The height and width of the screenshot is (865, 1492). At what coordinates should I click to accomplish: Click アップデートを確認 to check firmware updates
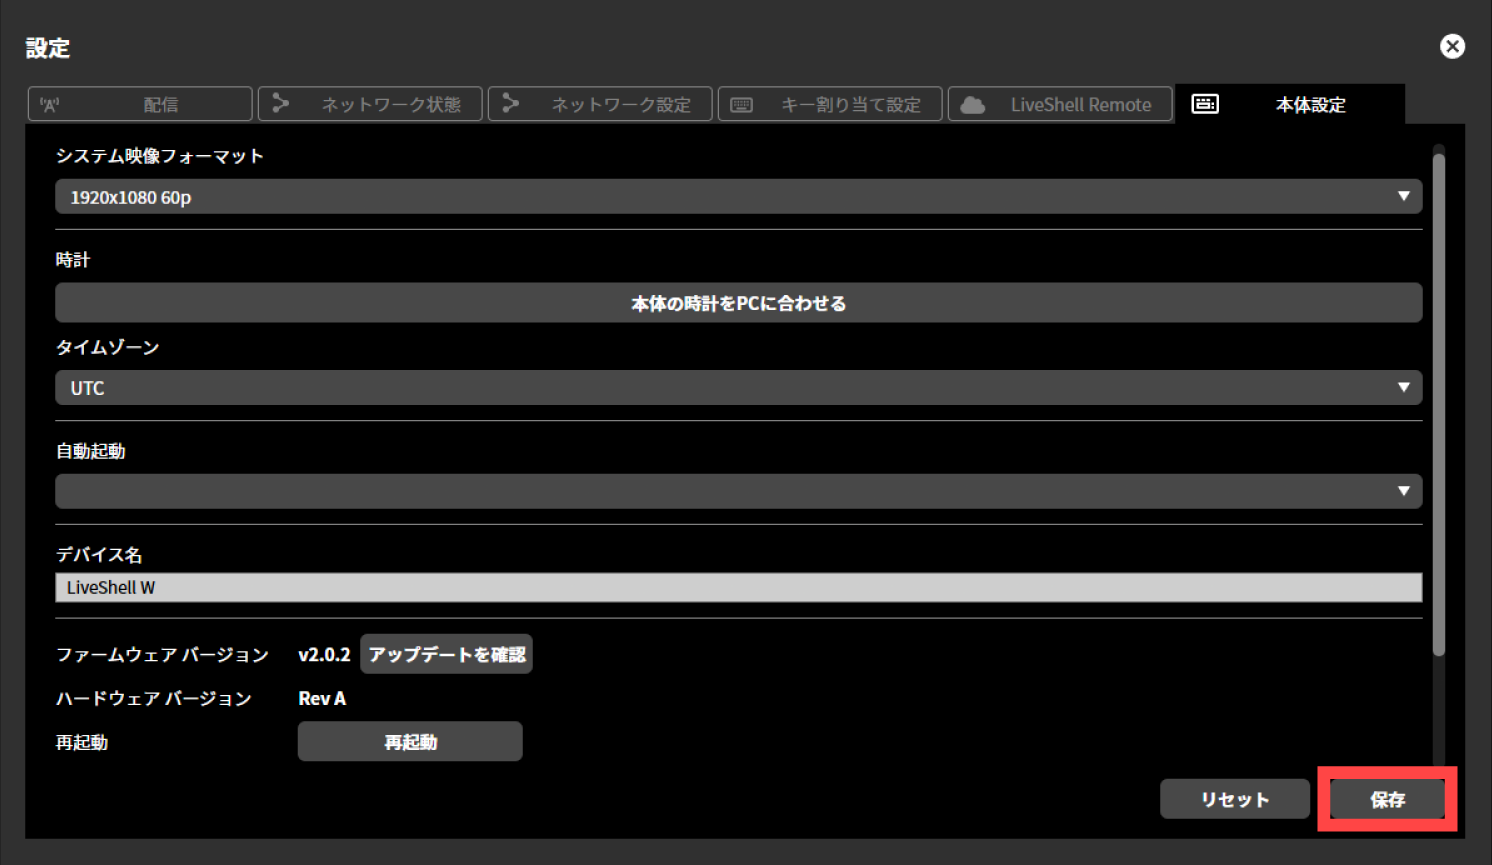tap(446, 653)
